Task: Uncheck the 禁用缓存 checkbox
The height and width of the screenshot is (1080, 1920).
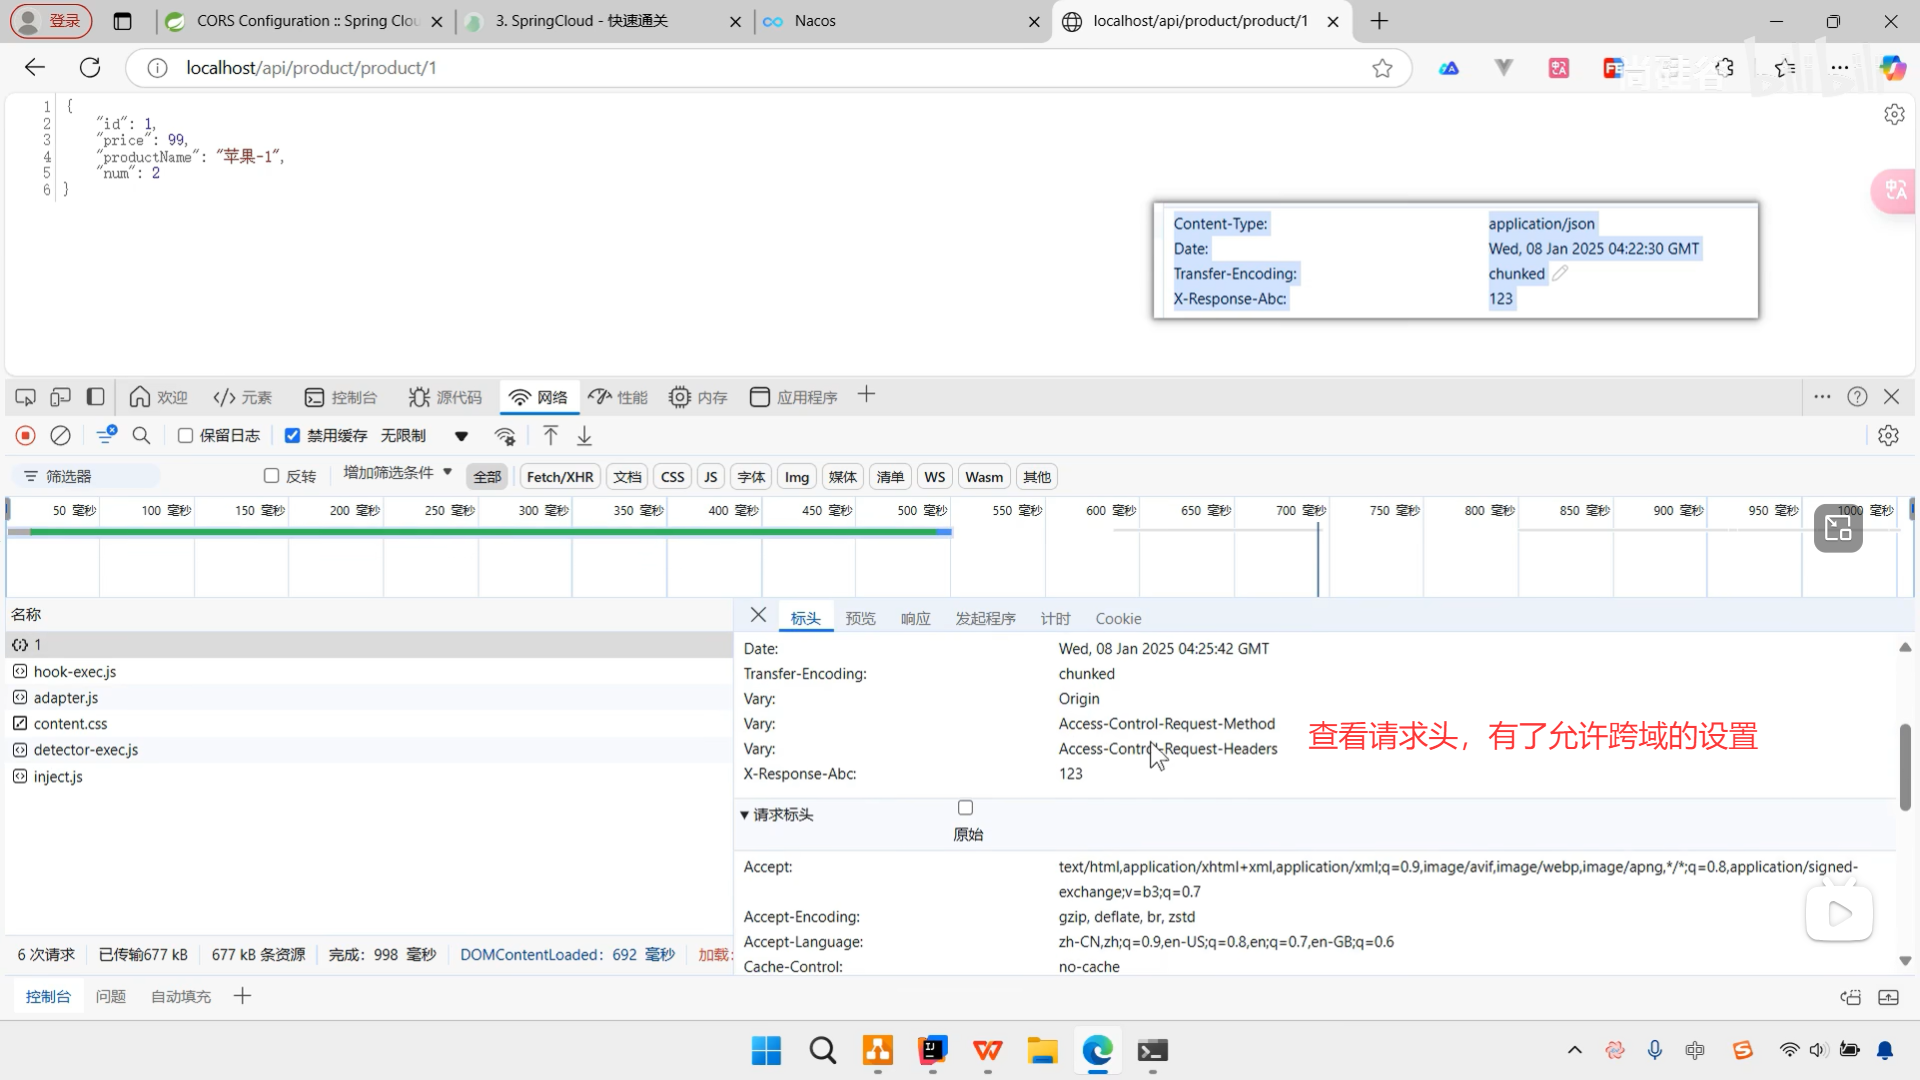Action: pyautogui.click(x=292, y=436)
